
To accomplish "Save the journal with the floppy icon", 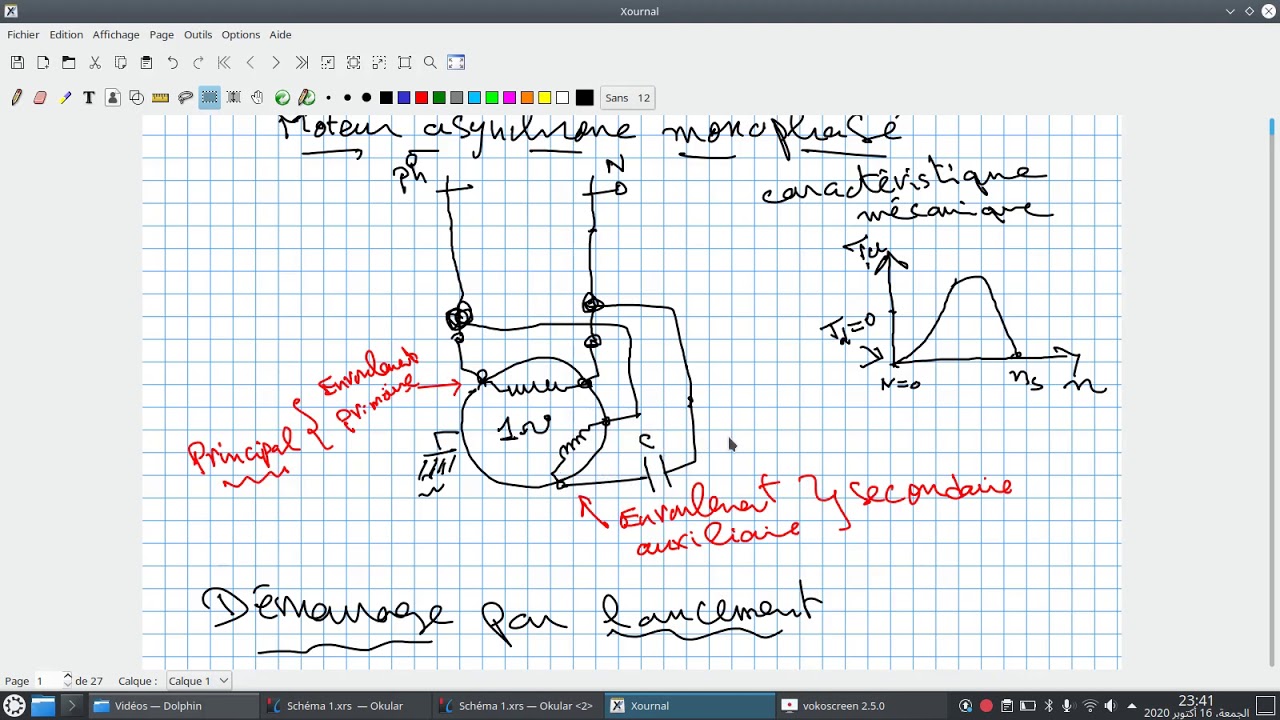I will pos(17,63).
